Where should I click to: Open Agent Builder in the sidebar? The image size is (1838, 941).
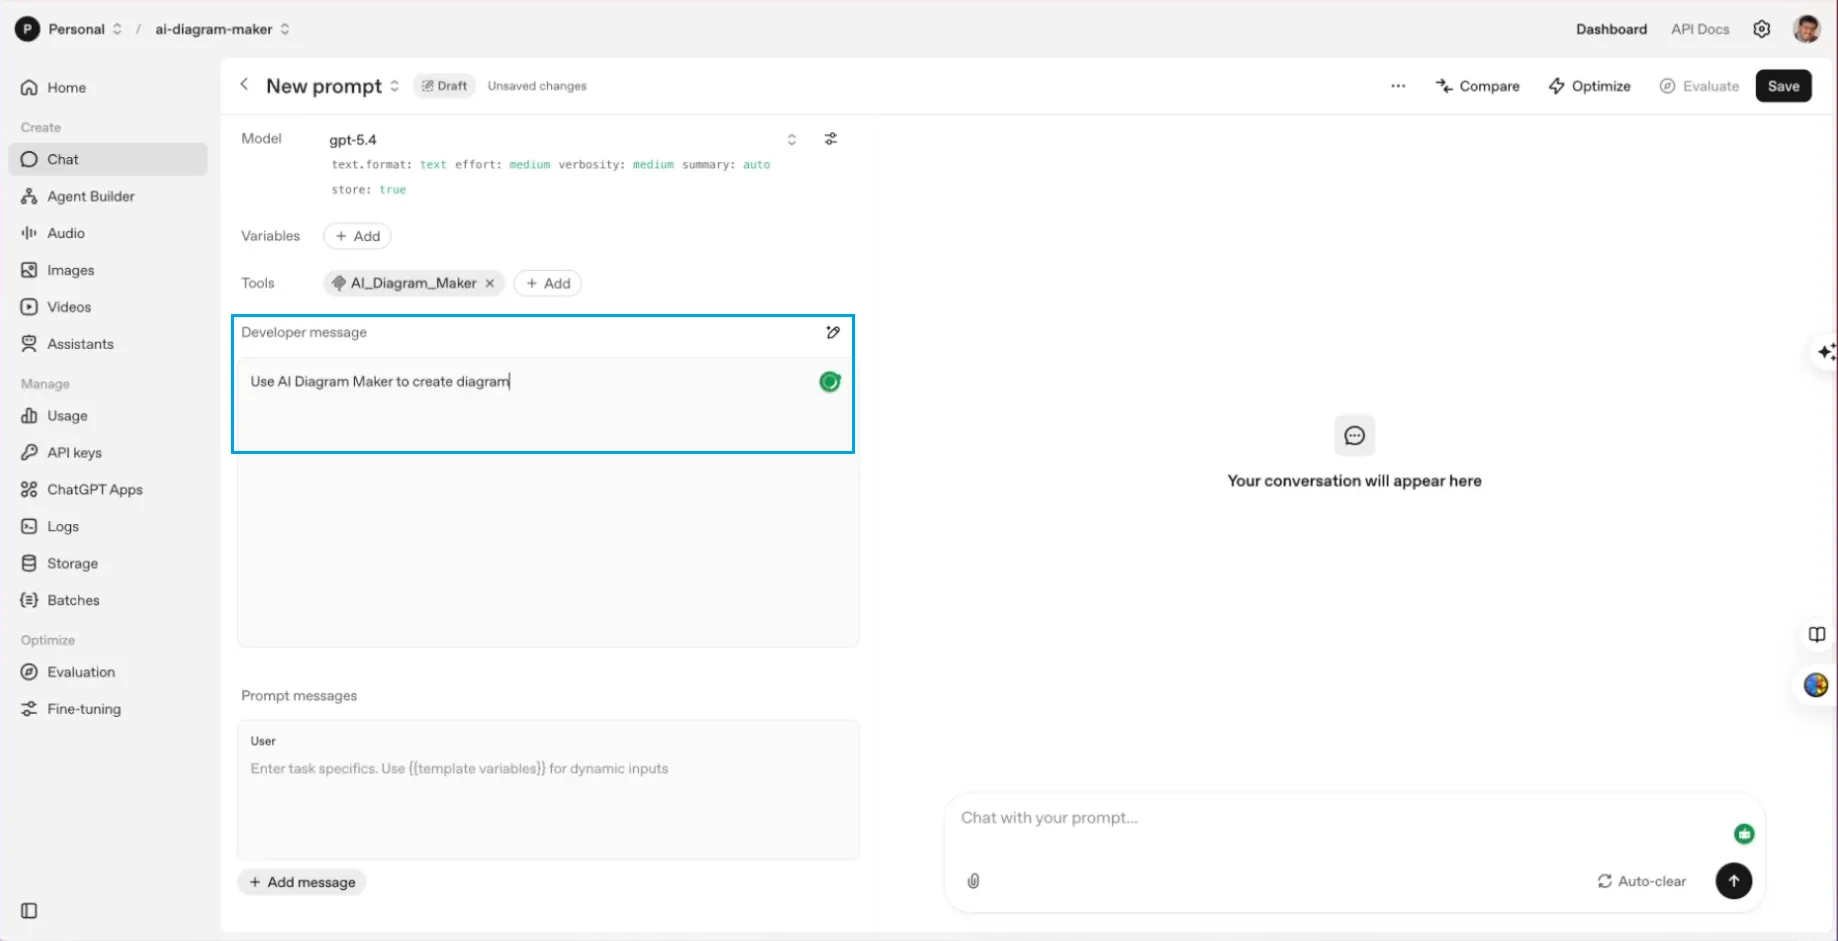[x=90, y=196]
